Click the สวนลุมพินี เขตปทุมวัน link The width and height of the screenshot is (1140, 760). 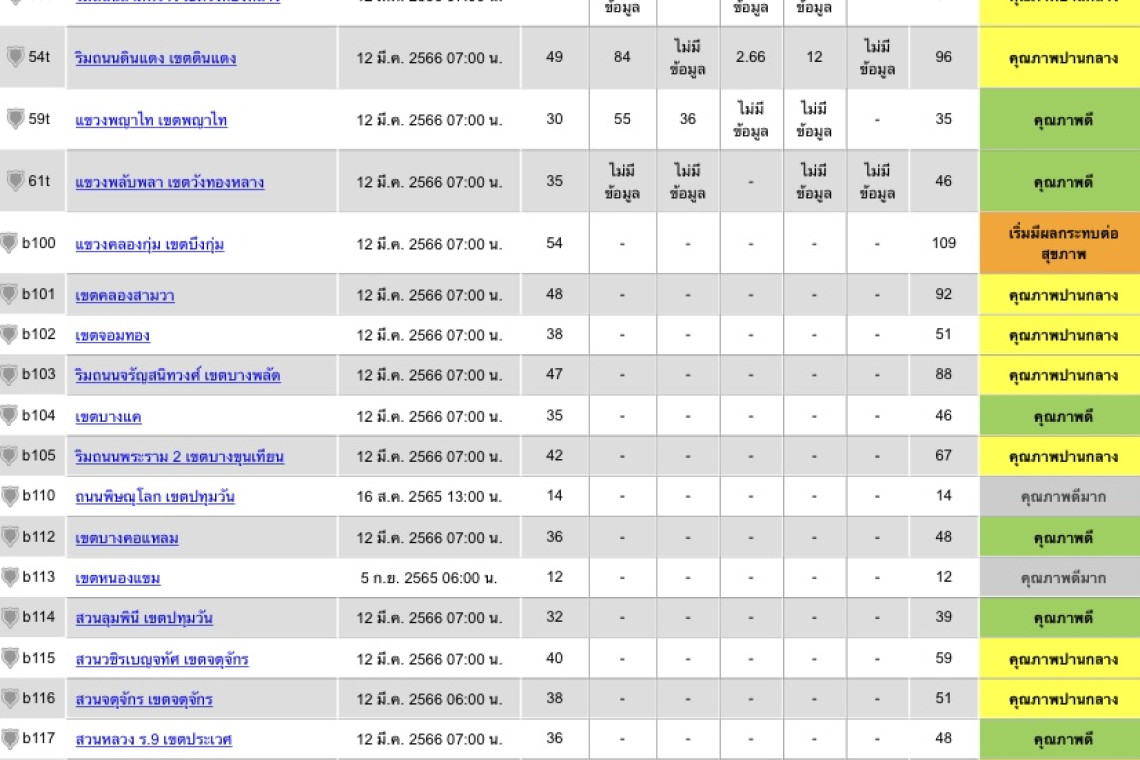144,618
